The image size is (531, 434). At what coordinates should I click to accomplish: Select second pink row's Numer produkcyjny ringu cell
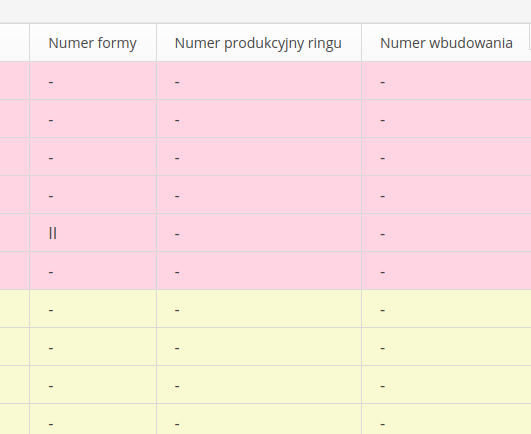pos(259,118)
